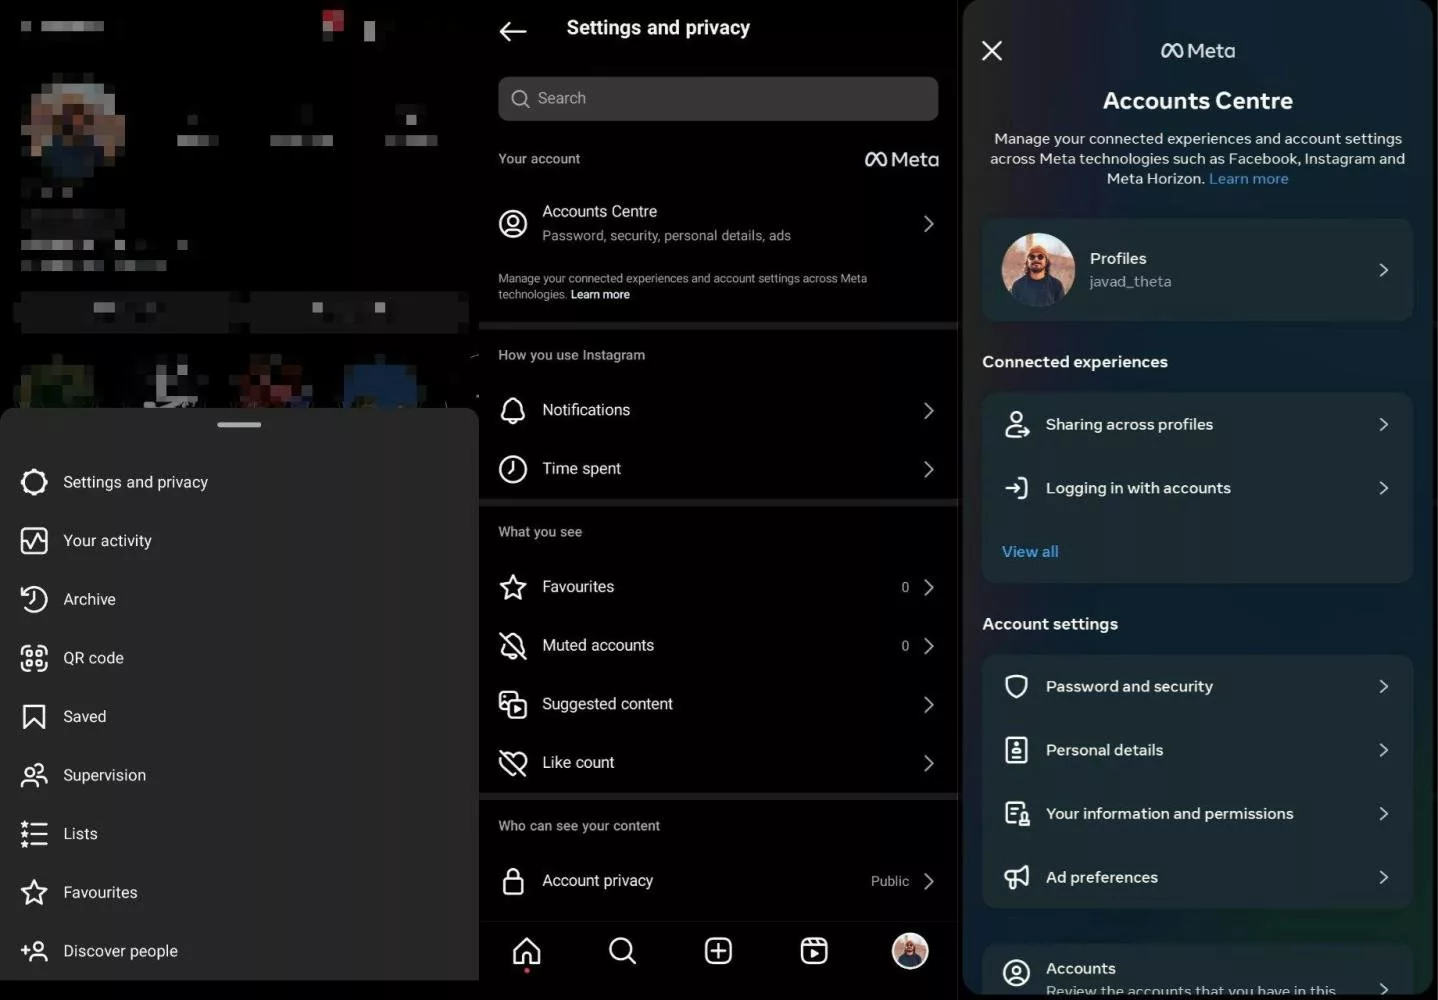The height and width of the screenshot is (1000, 1438).
Task: Open Account privacy Public setting
Action: pyautogui.click(x=718, y=881)
